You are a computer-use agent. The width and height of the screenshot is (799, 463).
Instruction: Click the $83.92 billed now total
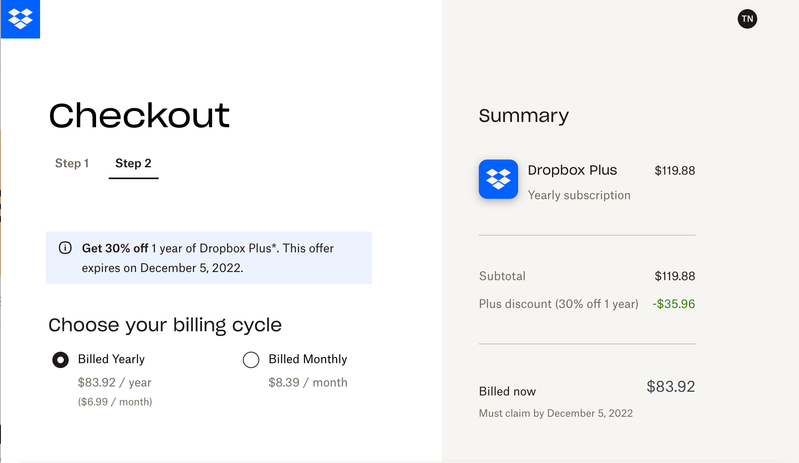tap(670, 387)
